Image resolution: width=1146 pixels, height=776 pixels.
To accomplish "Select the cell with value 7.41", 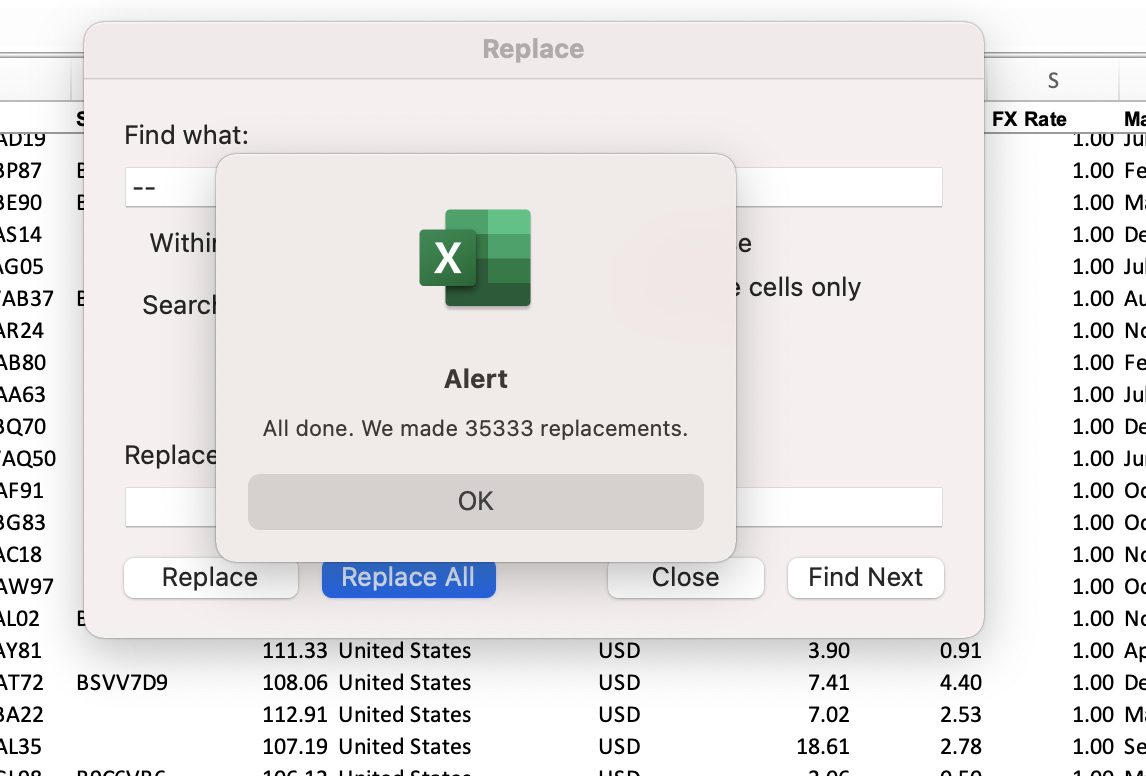I will coord(829,683).
